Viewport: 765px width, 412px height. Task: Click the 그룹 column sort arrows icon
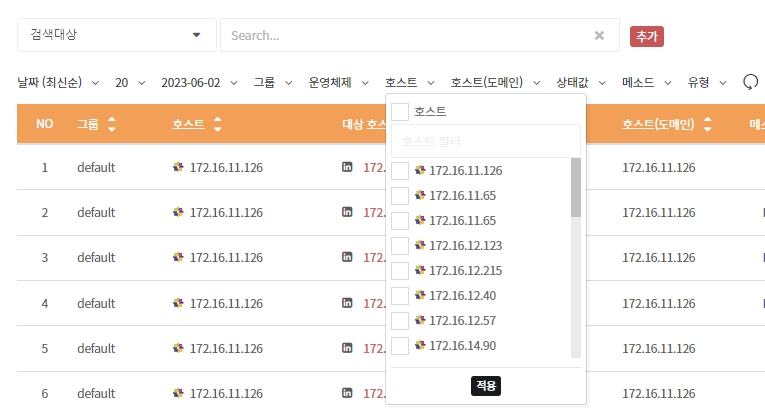pyautogui.click(x=111, y=125)
